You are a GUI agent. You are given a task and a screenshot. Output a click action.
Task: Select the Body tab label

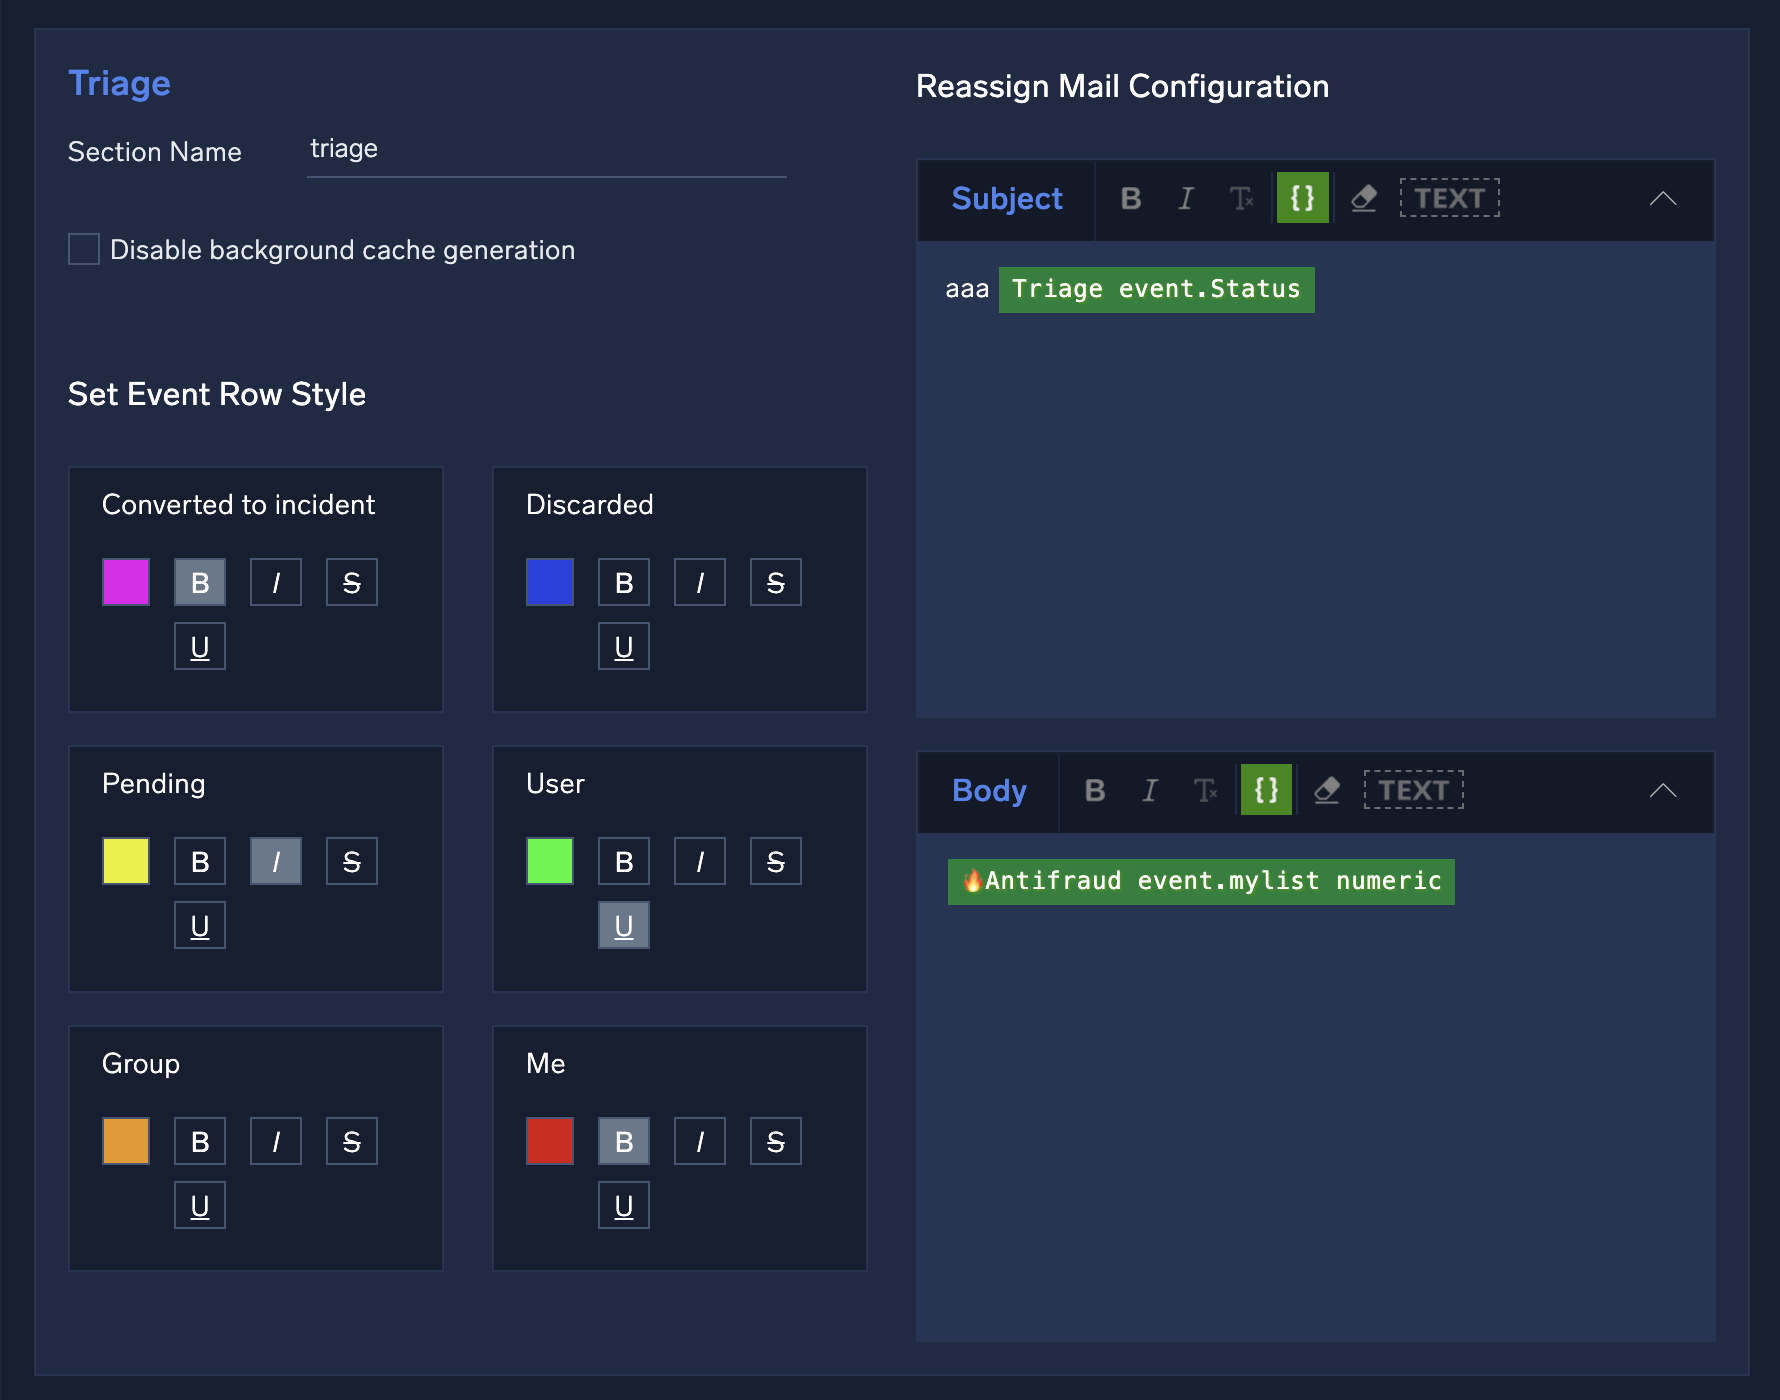click(989, 790)
